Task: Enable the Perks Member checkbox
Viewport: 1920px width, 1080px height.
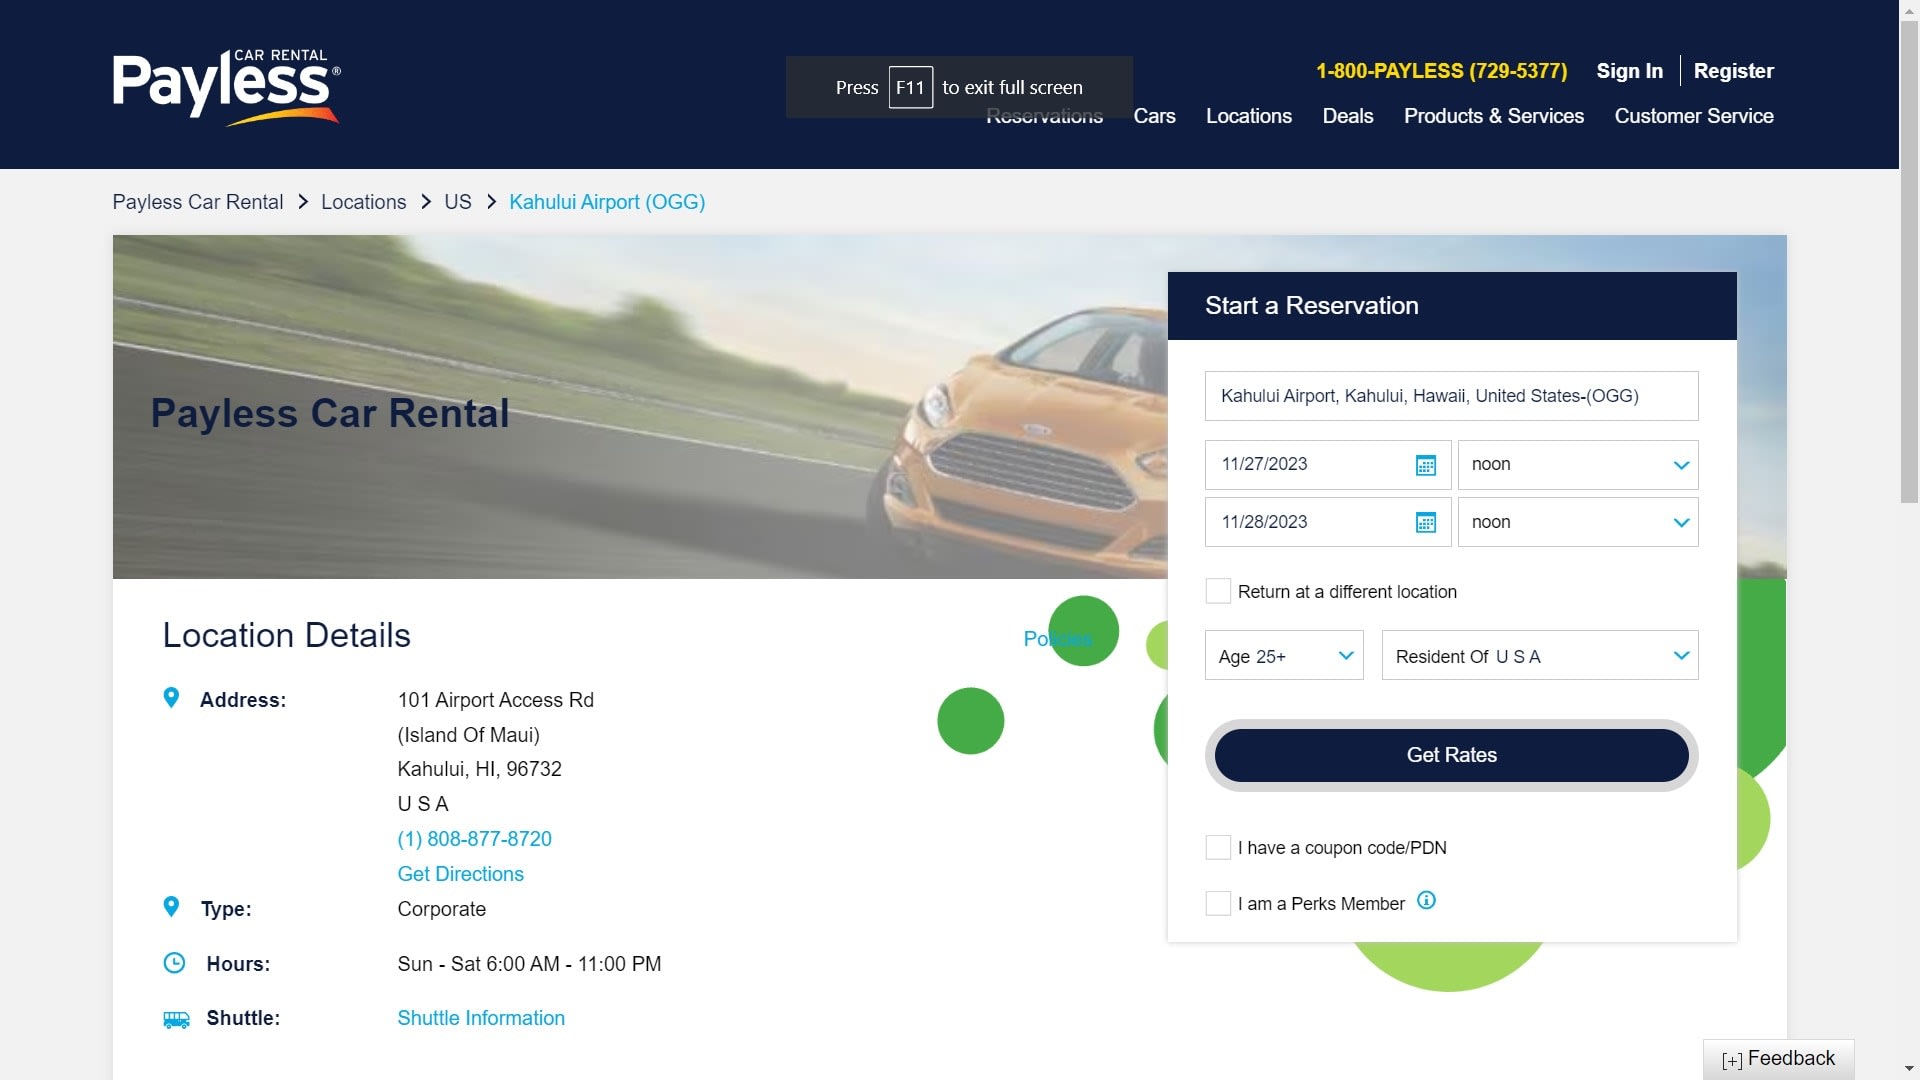Action: tap(1218, 904)
